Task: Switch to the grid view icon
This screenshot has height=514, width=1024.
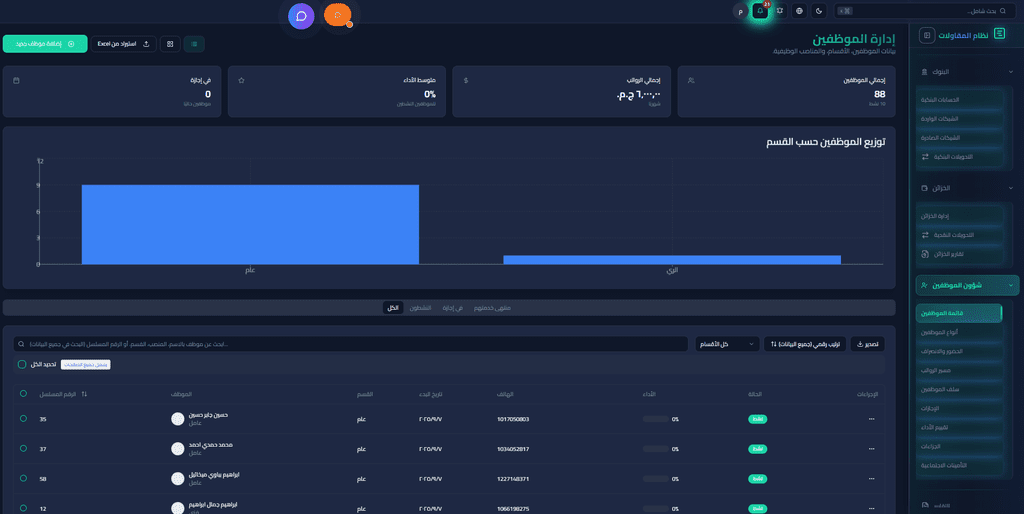Action: 170,44
